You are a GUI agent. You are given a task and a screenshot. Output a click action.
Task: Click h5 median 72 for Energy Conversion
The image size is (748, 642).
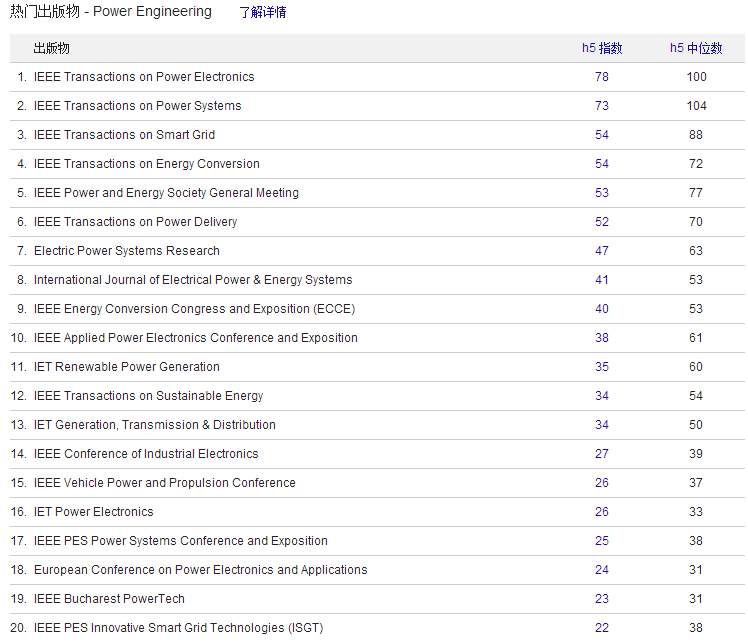(696, 164)
